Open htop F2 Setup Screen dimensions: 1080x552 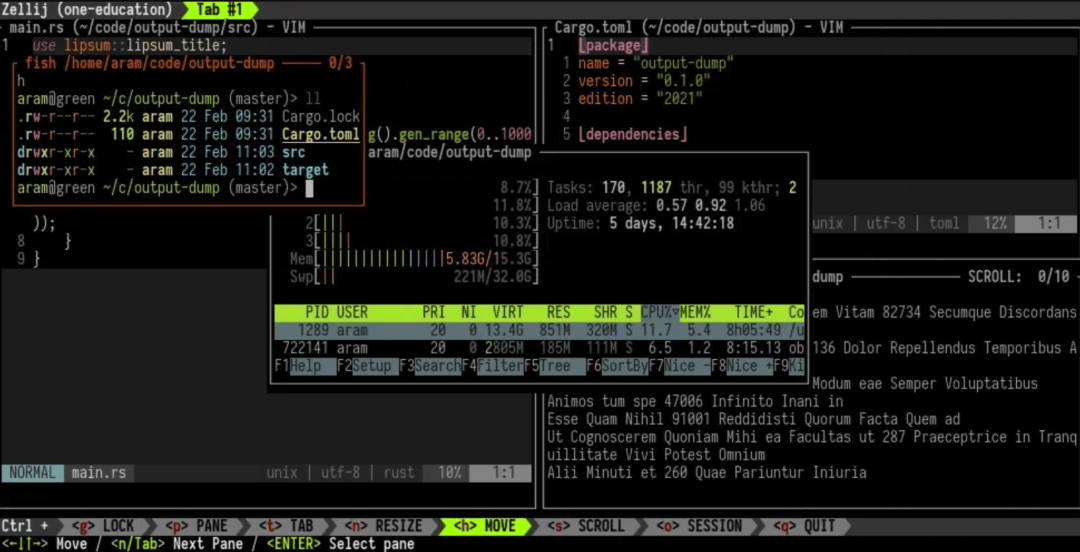point(368,366)
